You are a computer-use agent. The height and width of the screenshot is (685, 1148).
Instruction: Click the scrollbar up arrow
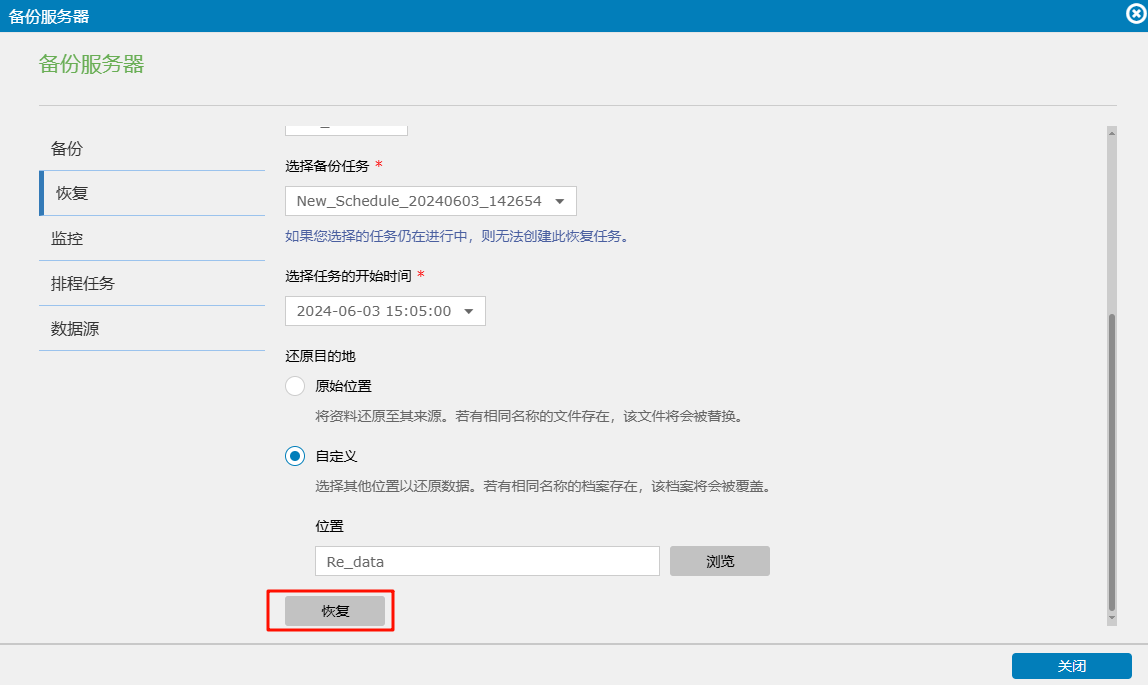click(1111, 132)
